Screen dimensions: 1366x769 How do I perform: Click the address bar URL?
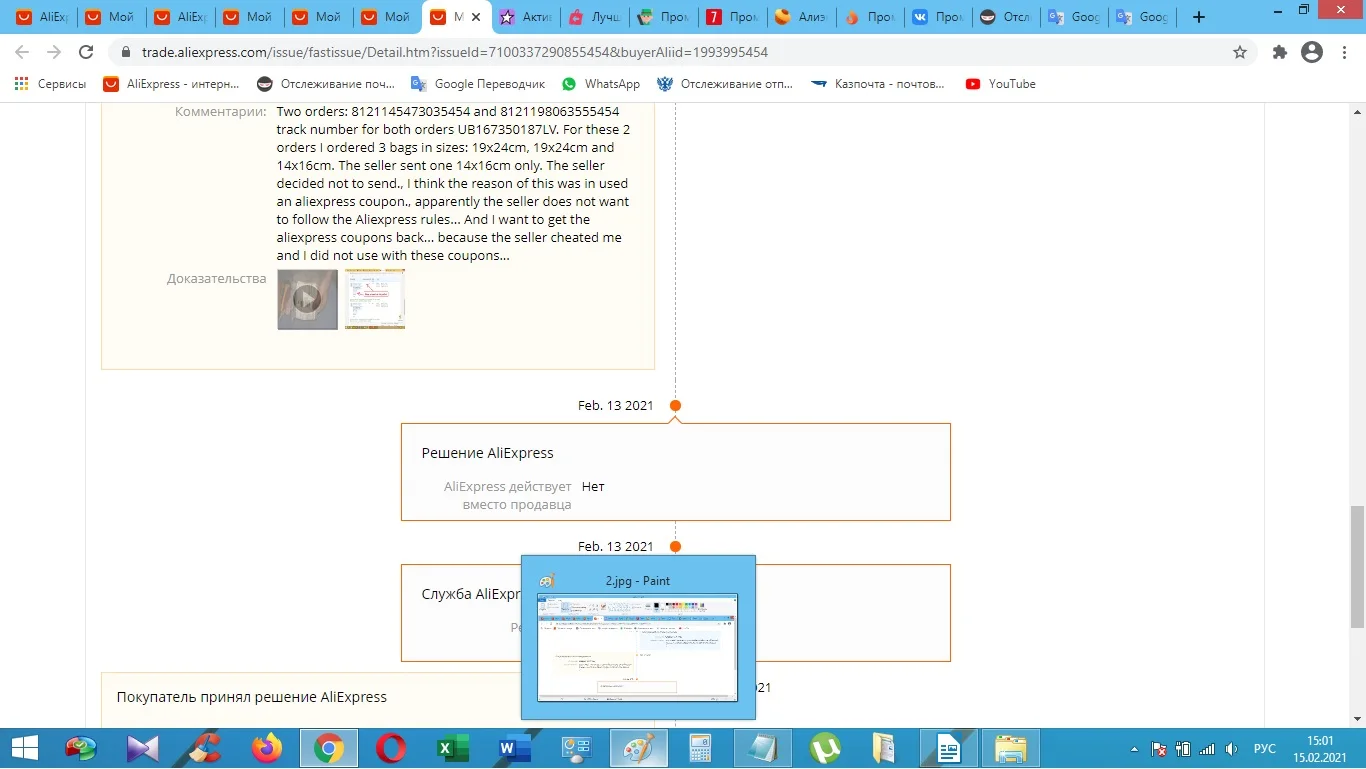tap(455, 52)
